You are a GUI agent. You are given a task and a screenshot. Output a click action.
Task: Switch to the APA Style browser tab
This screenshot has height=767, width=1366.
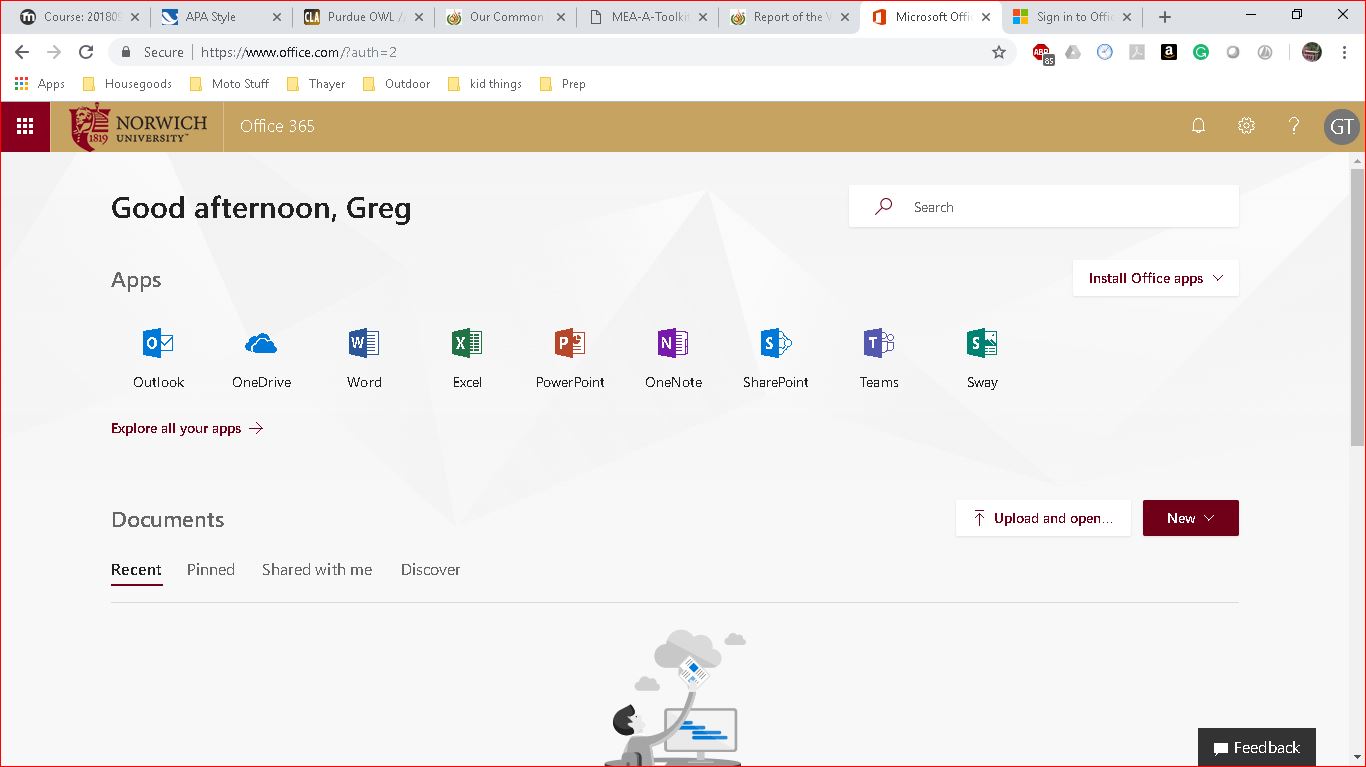coord(221,17)
